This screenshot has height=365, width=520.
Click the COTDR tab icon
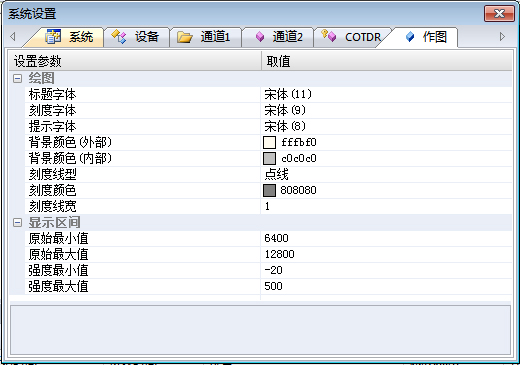tap(329, 36)
